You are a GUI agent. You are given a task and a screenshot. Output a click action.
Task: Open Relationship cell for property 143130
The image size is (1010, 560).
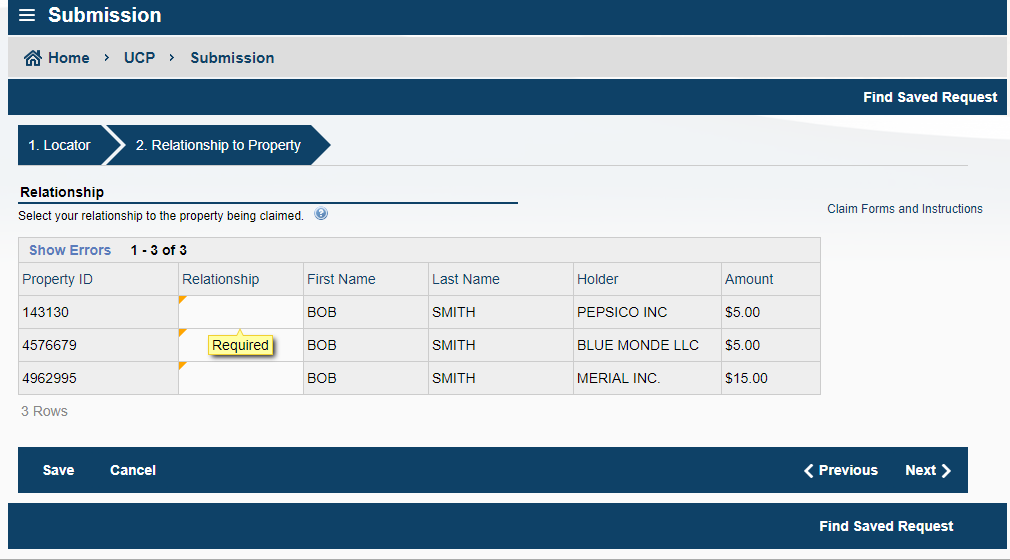click(240, 313)
